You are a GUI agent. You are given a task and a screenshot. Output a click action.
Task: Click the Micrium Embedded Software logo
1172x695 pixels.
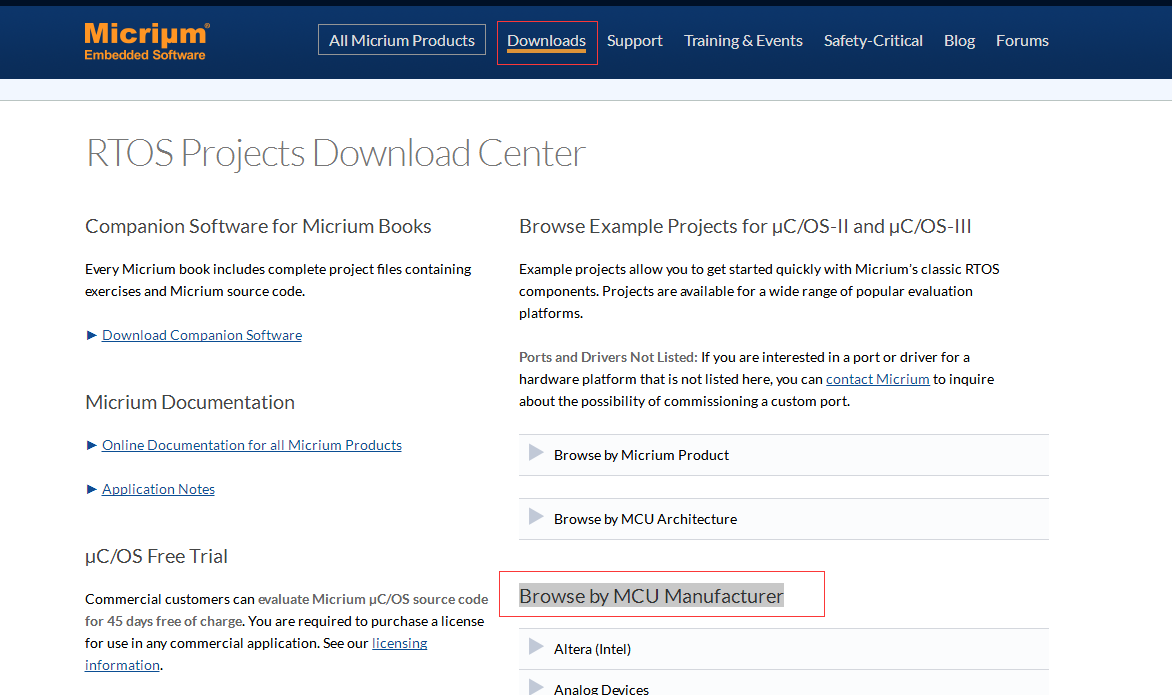[146, 41]
